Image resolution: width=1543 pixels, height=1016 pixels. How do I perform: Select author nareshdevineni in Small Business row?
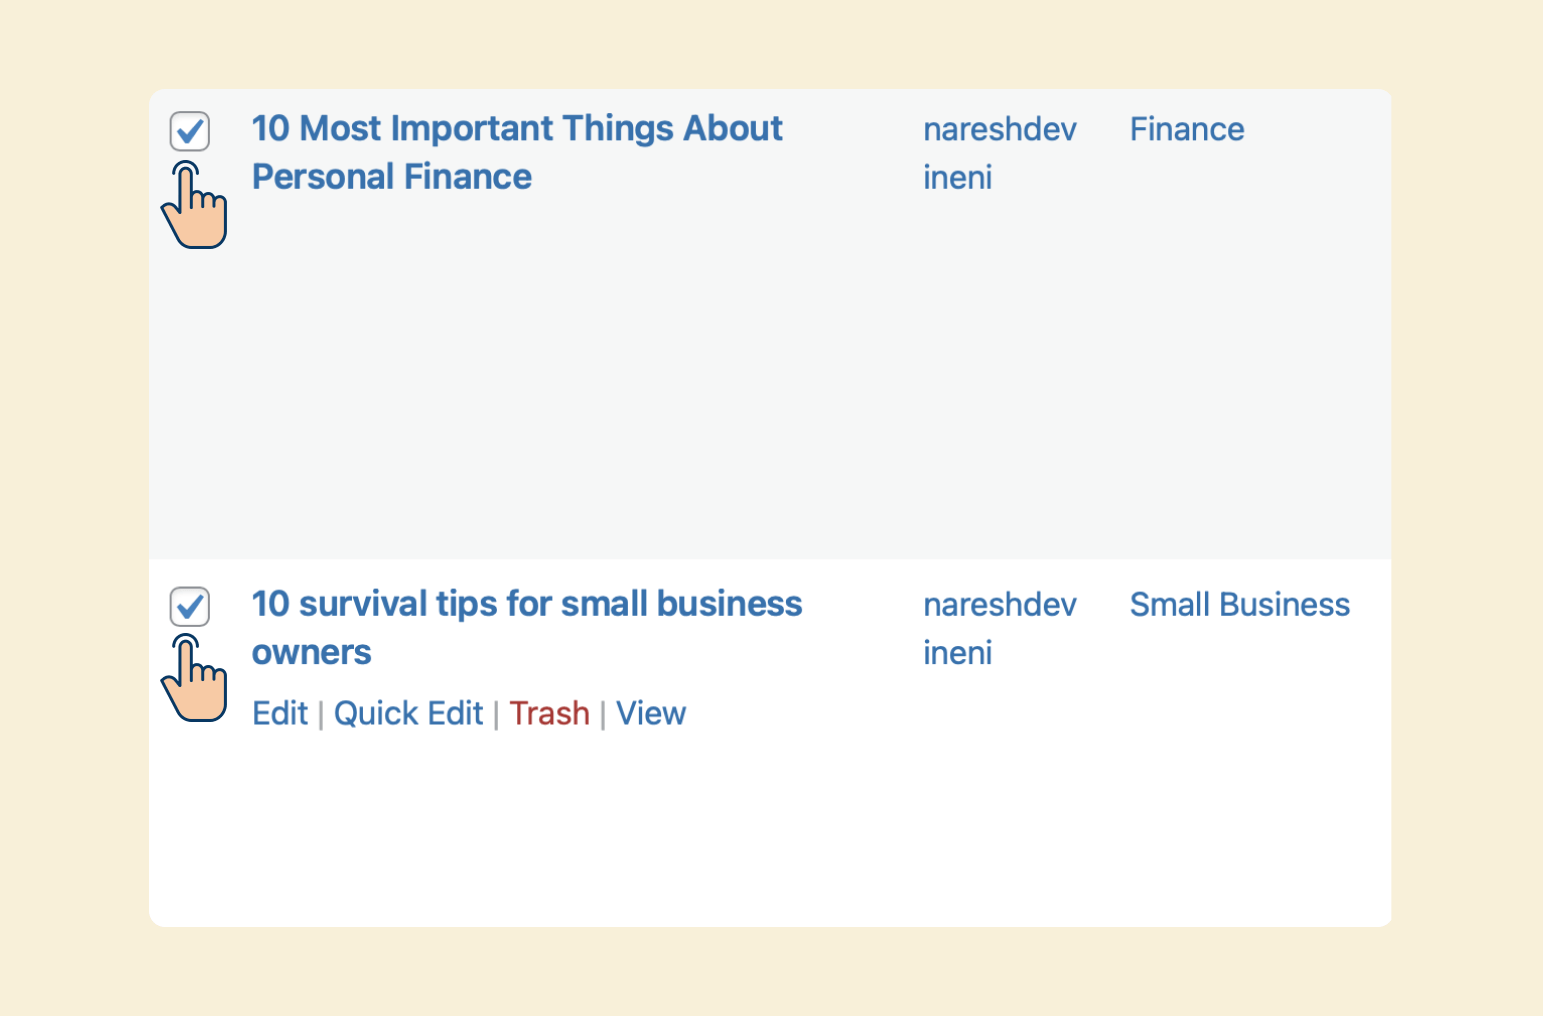pos(999,628)
